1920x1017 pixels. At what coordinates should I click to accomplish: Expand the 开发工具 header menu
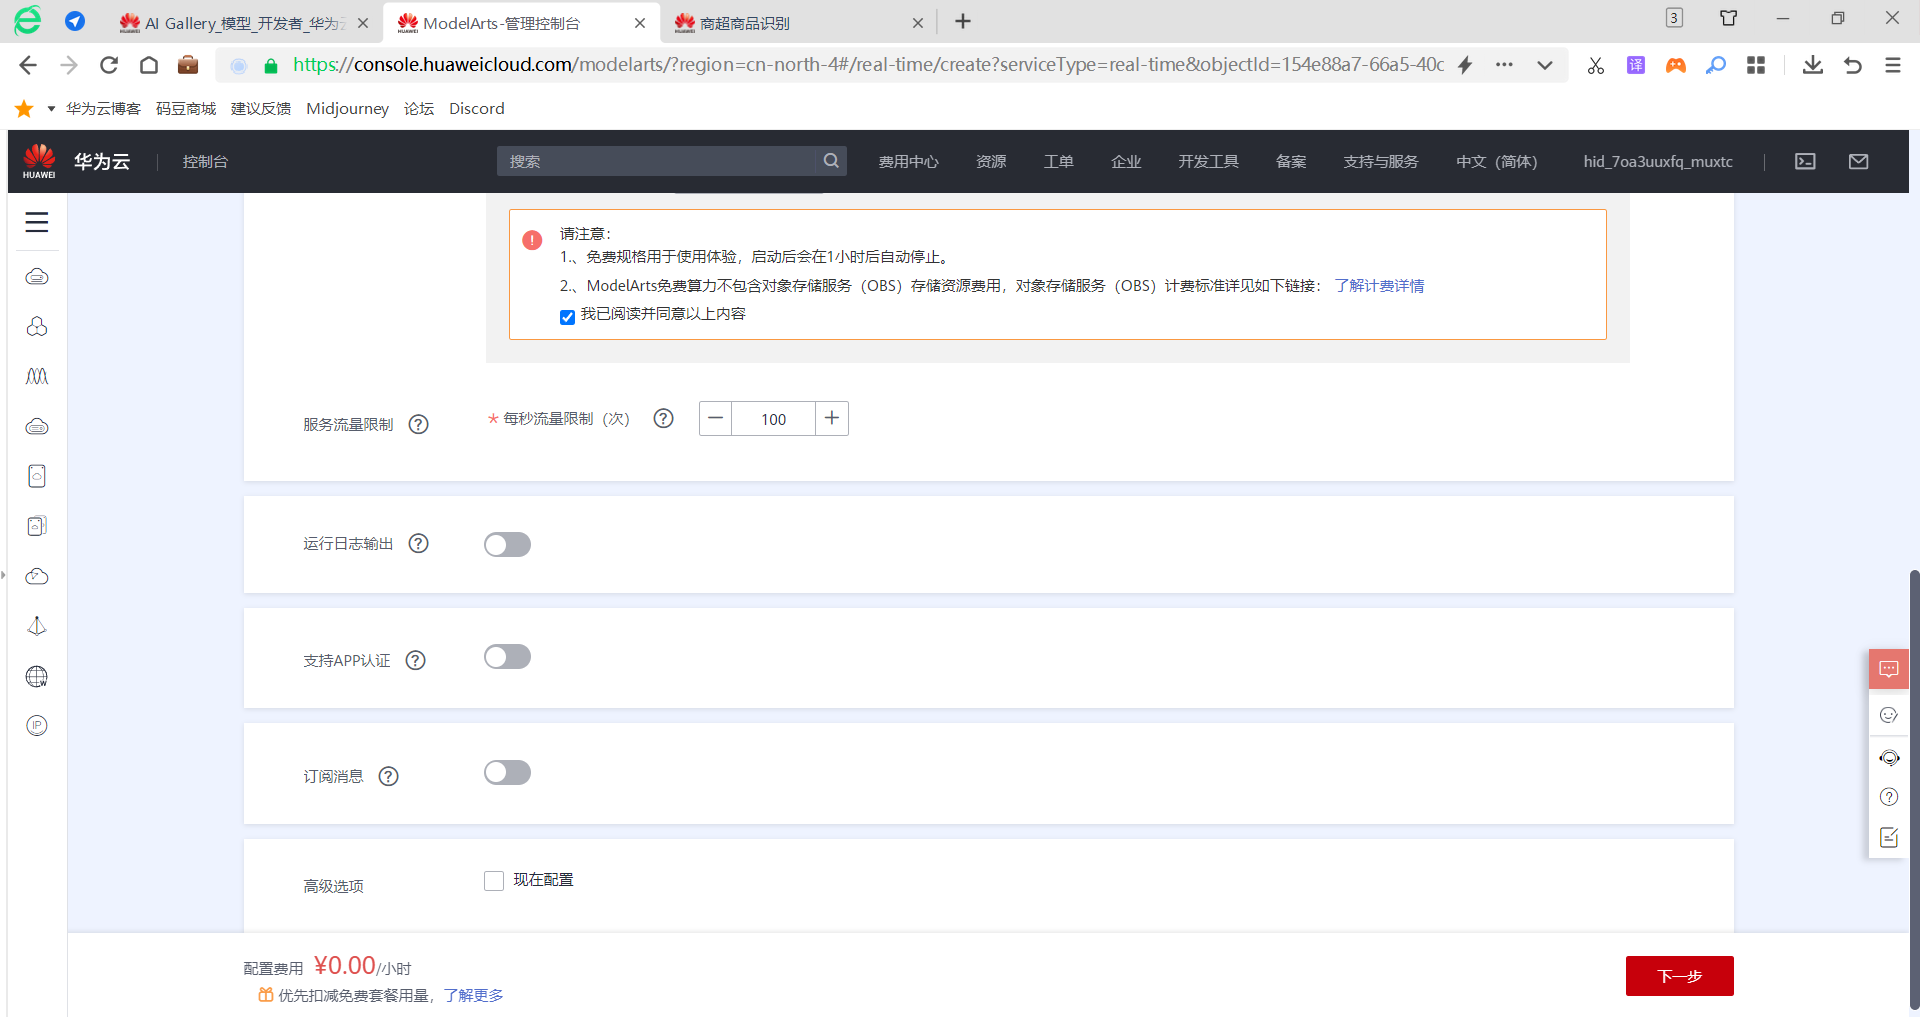[1208, 162]
